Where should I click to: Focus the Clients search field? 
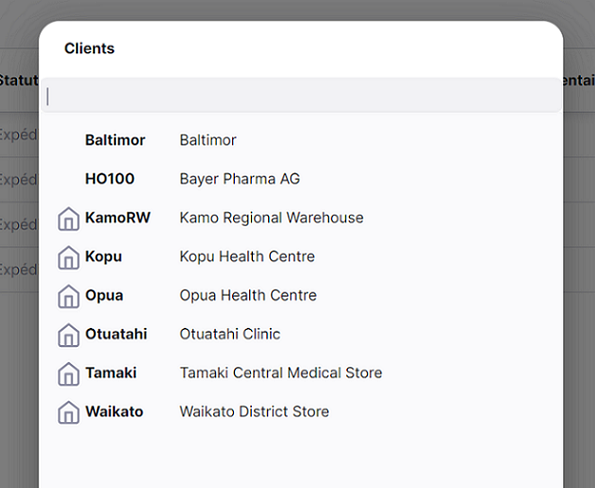click(301, 96)
